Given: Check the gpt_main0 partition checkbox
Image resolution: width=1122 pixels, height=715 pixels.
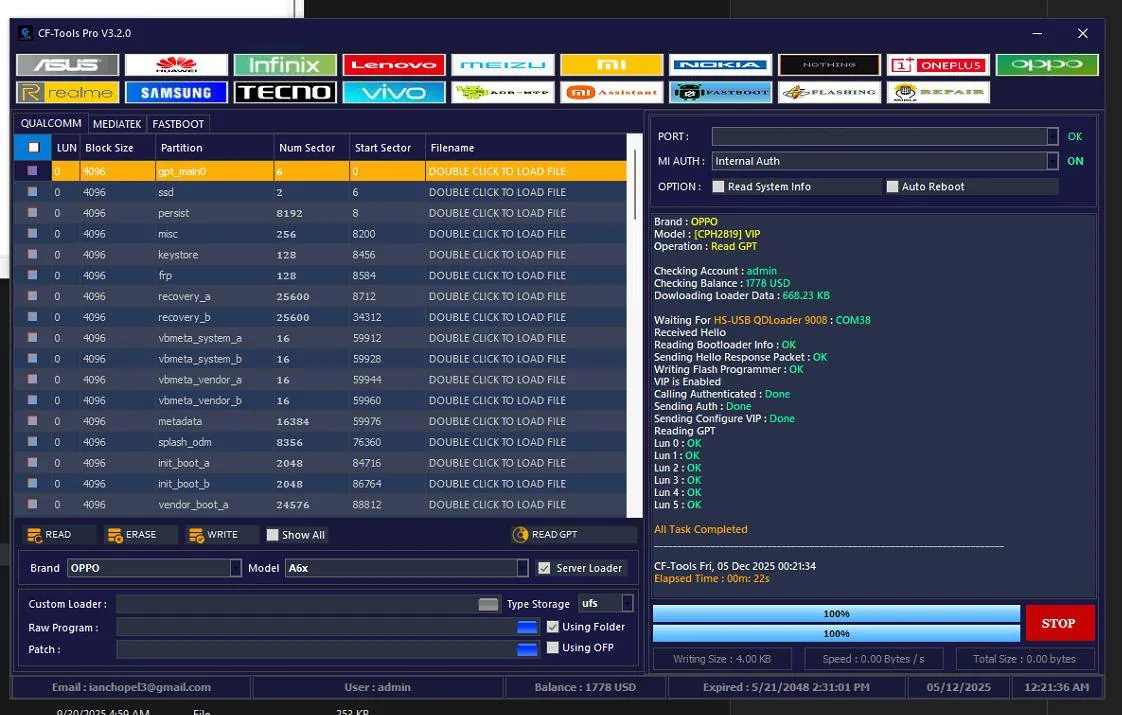Looking at the screenshot, I should (x=32, y=171).
